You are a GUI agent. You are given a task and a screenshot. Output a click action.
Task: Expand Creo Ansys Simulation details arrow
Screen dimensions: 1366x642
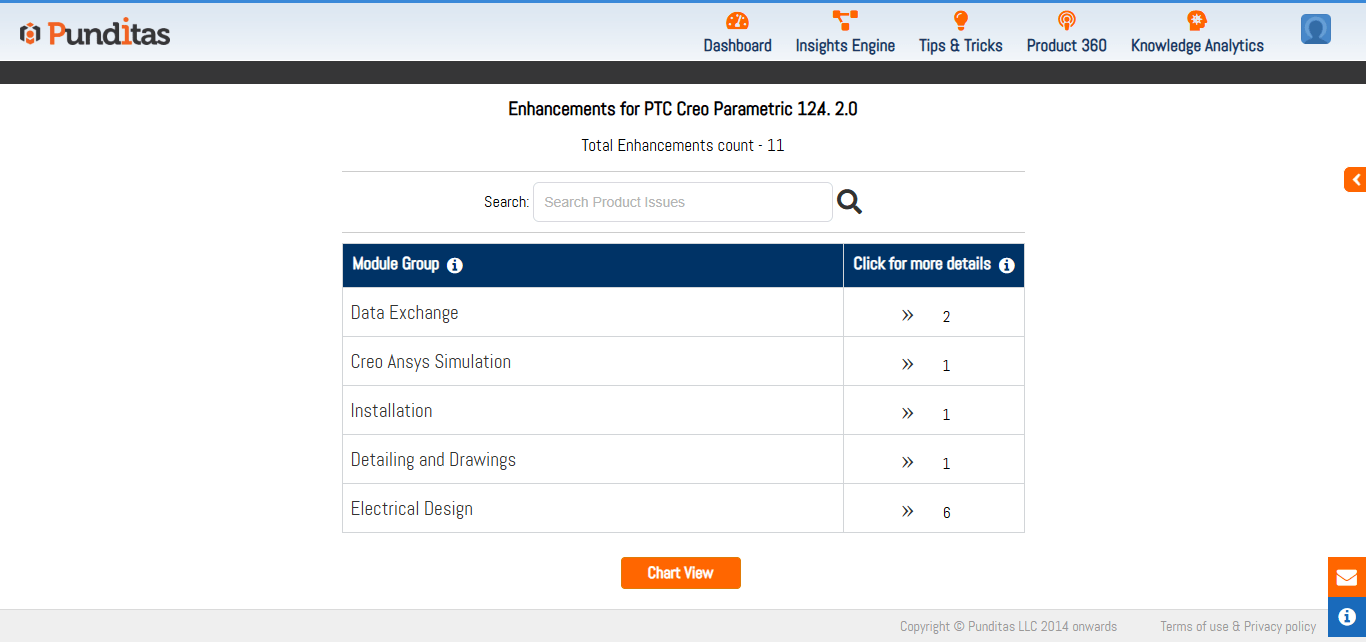pyautogui.click(x=908, y=364)
